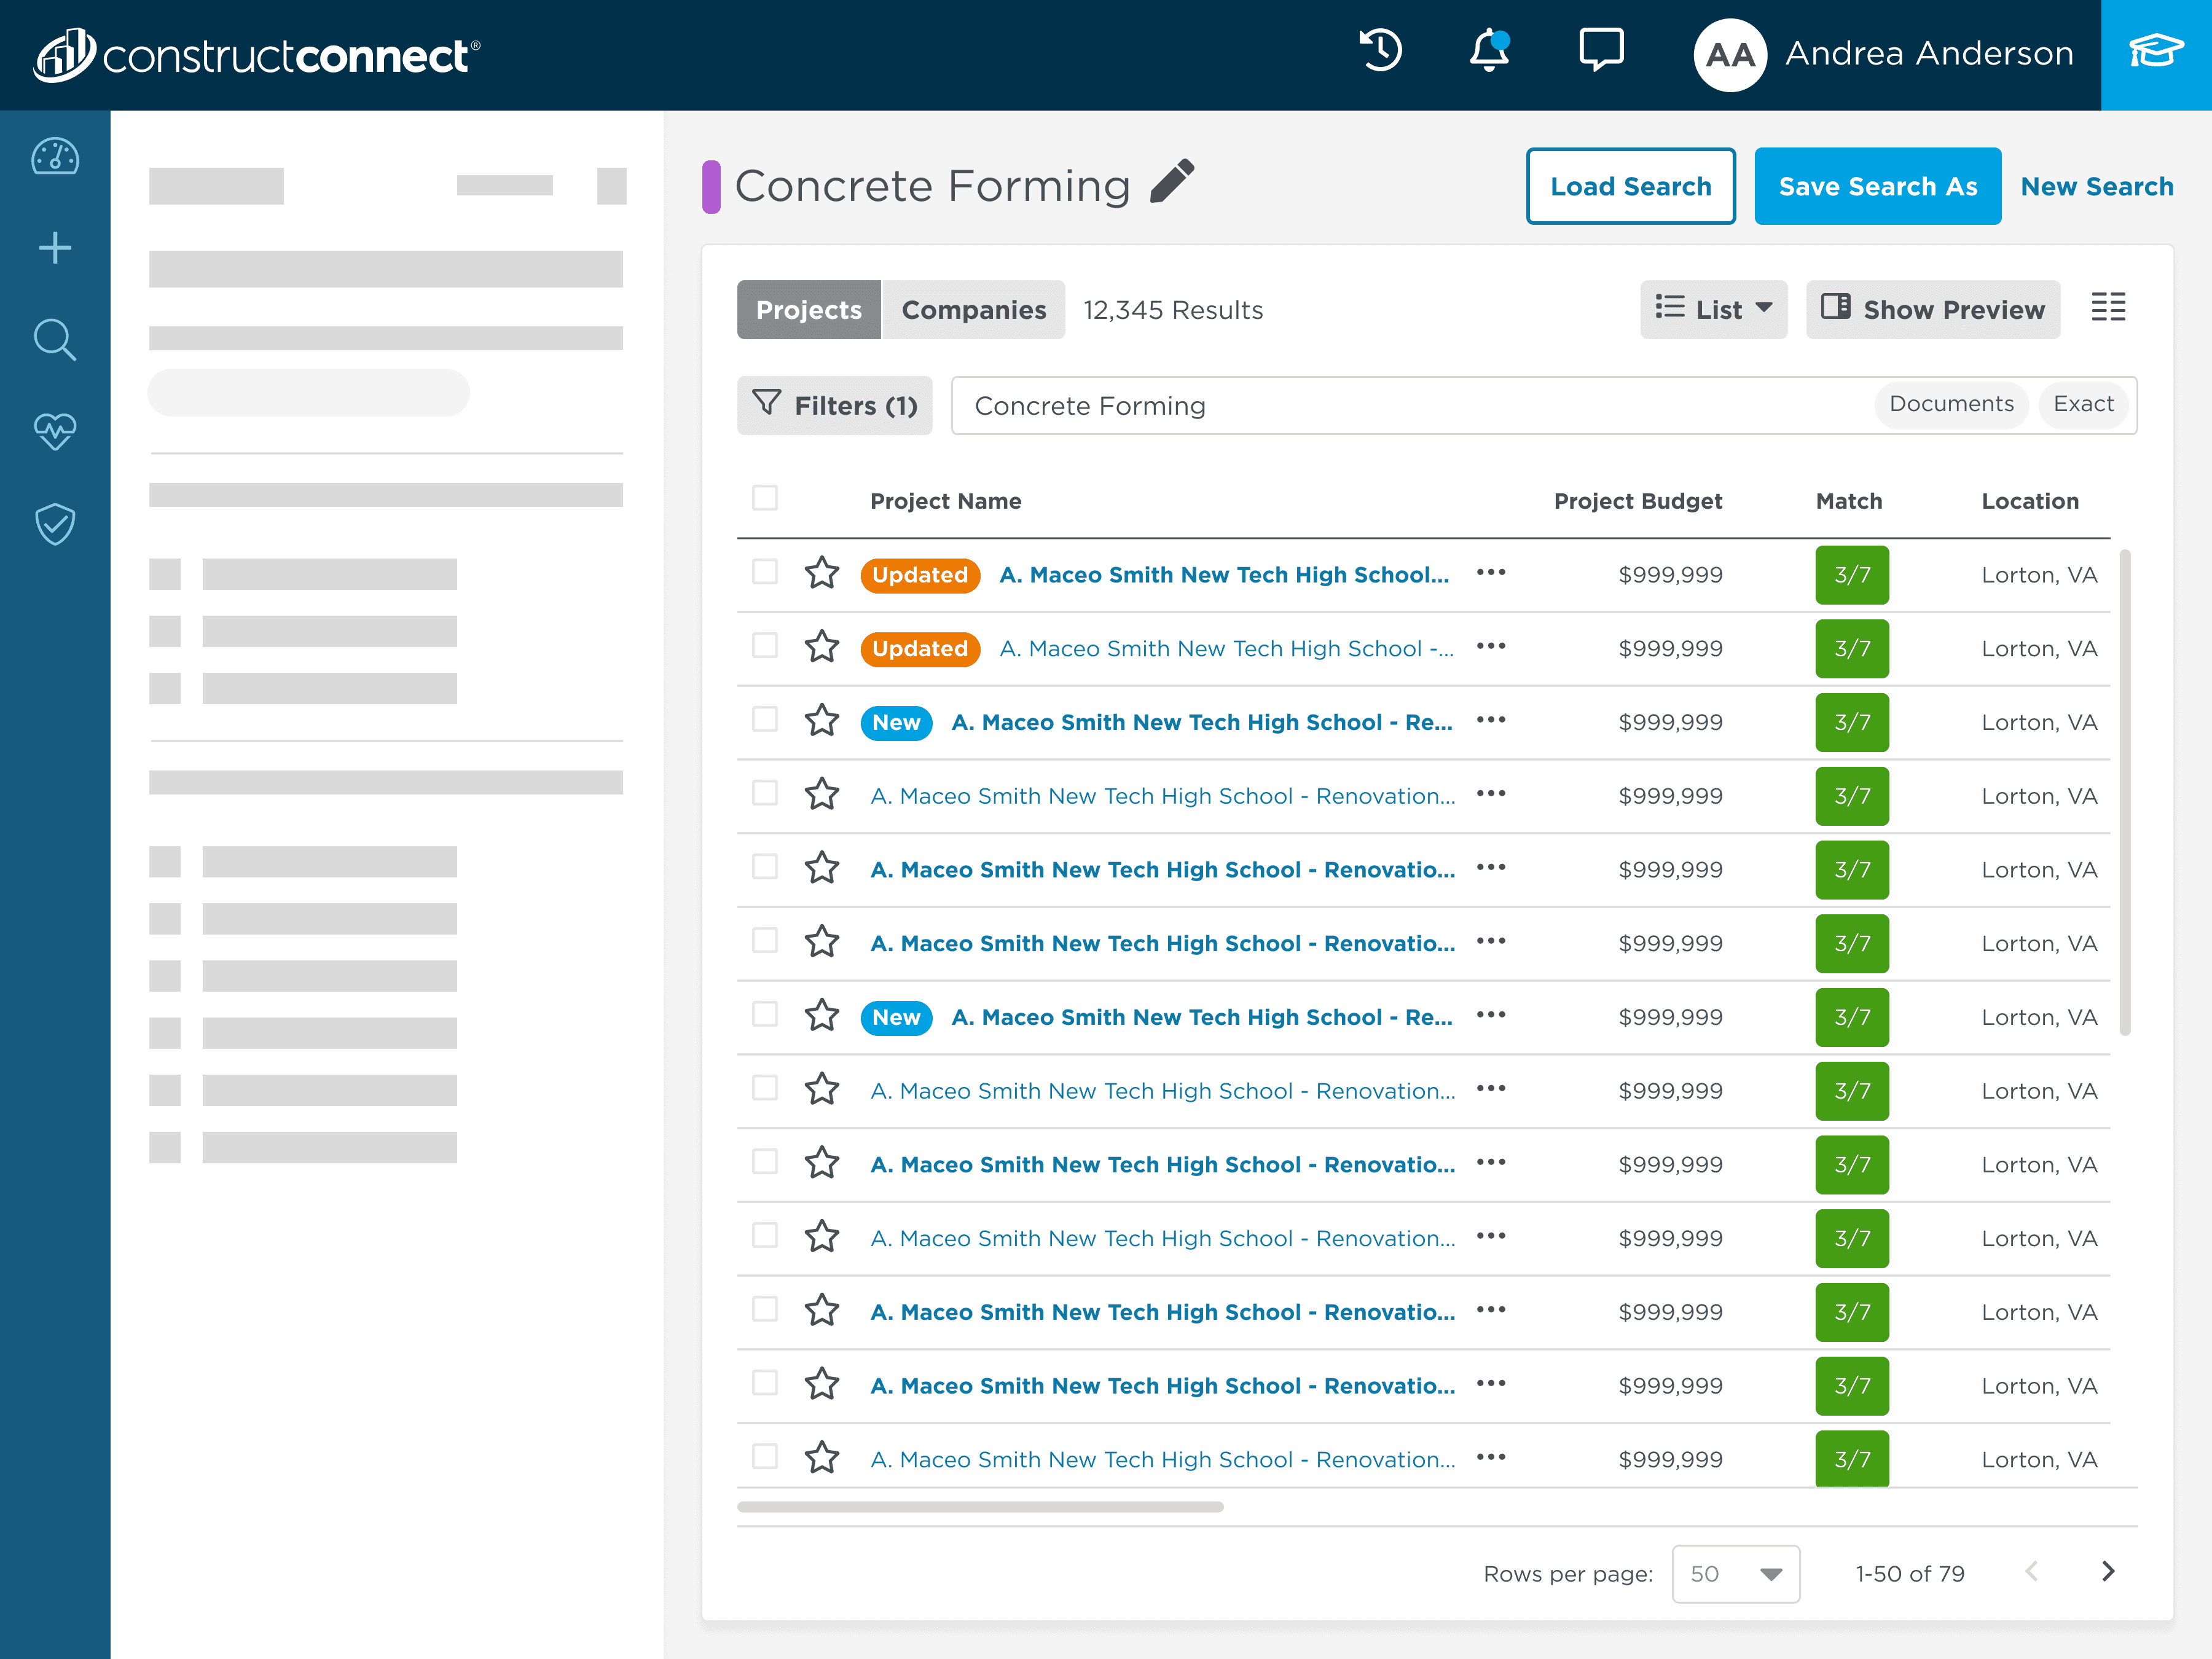Tick the first Updated project row checkbox
Image resolution: width=2212 pixels, height=1659 pixels.
coord(765,572)
